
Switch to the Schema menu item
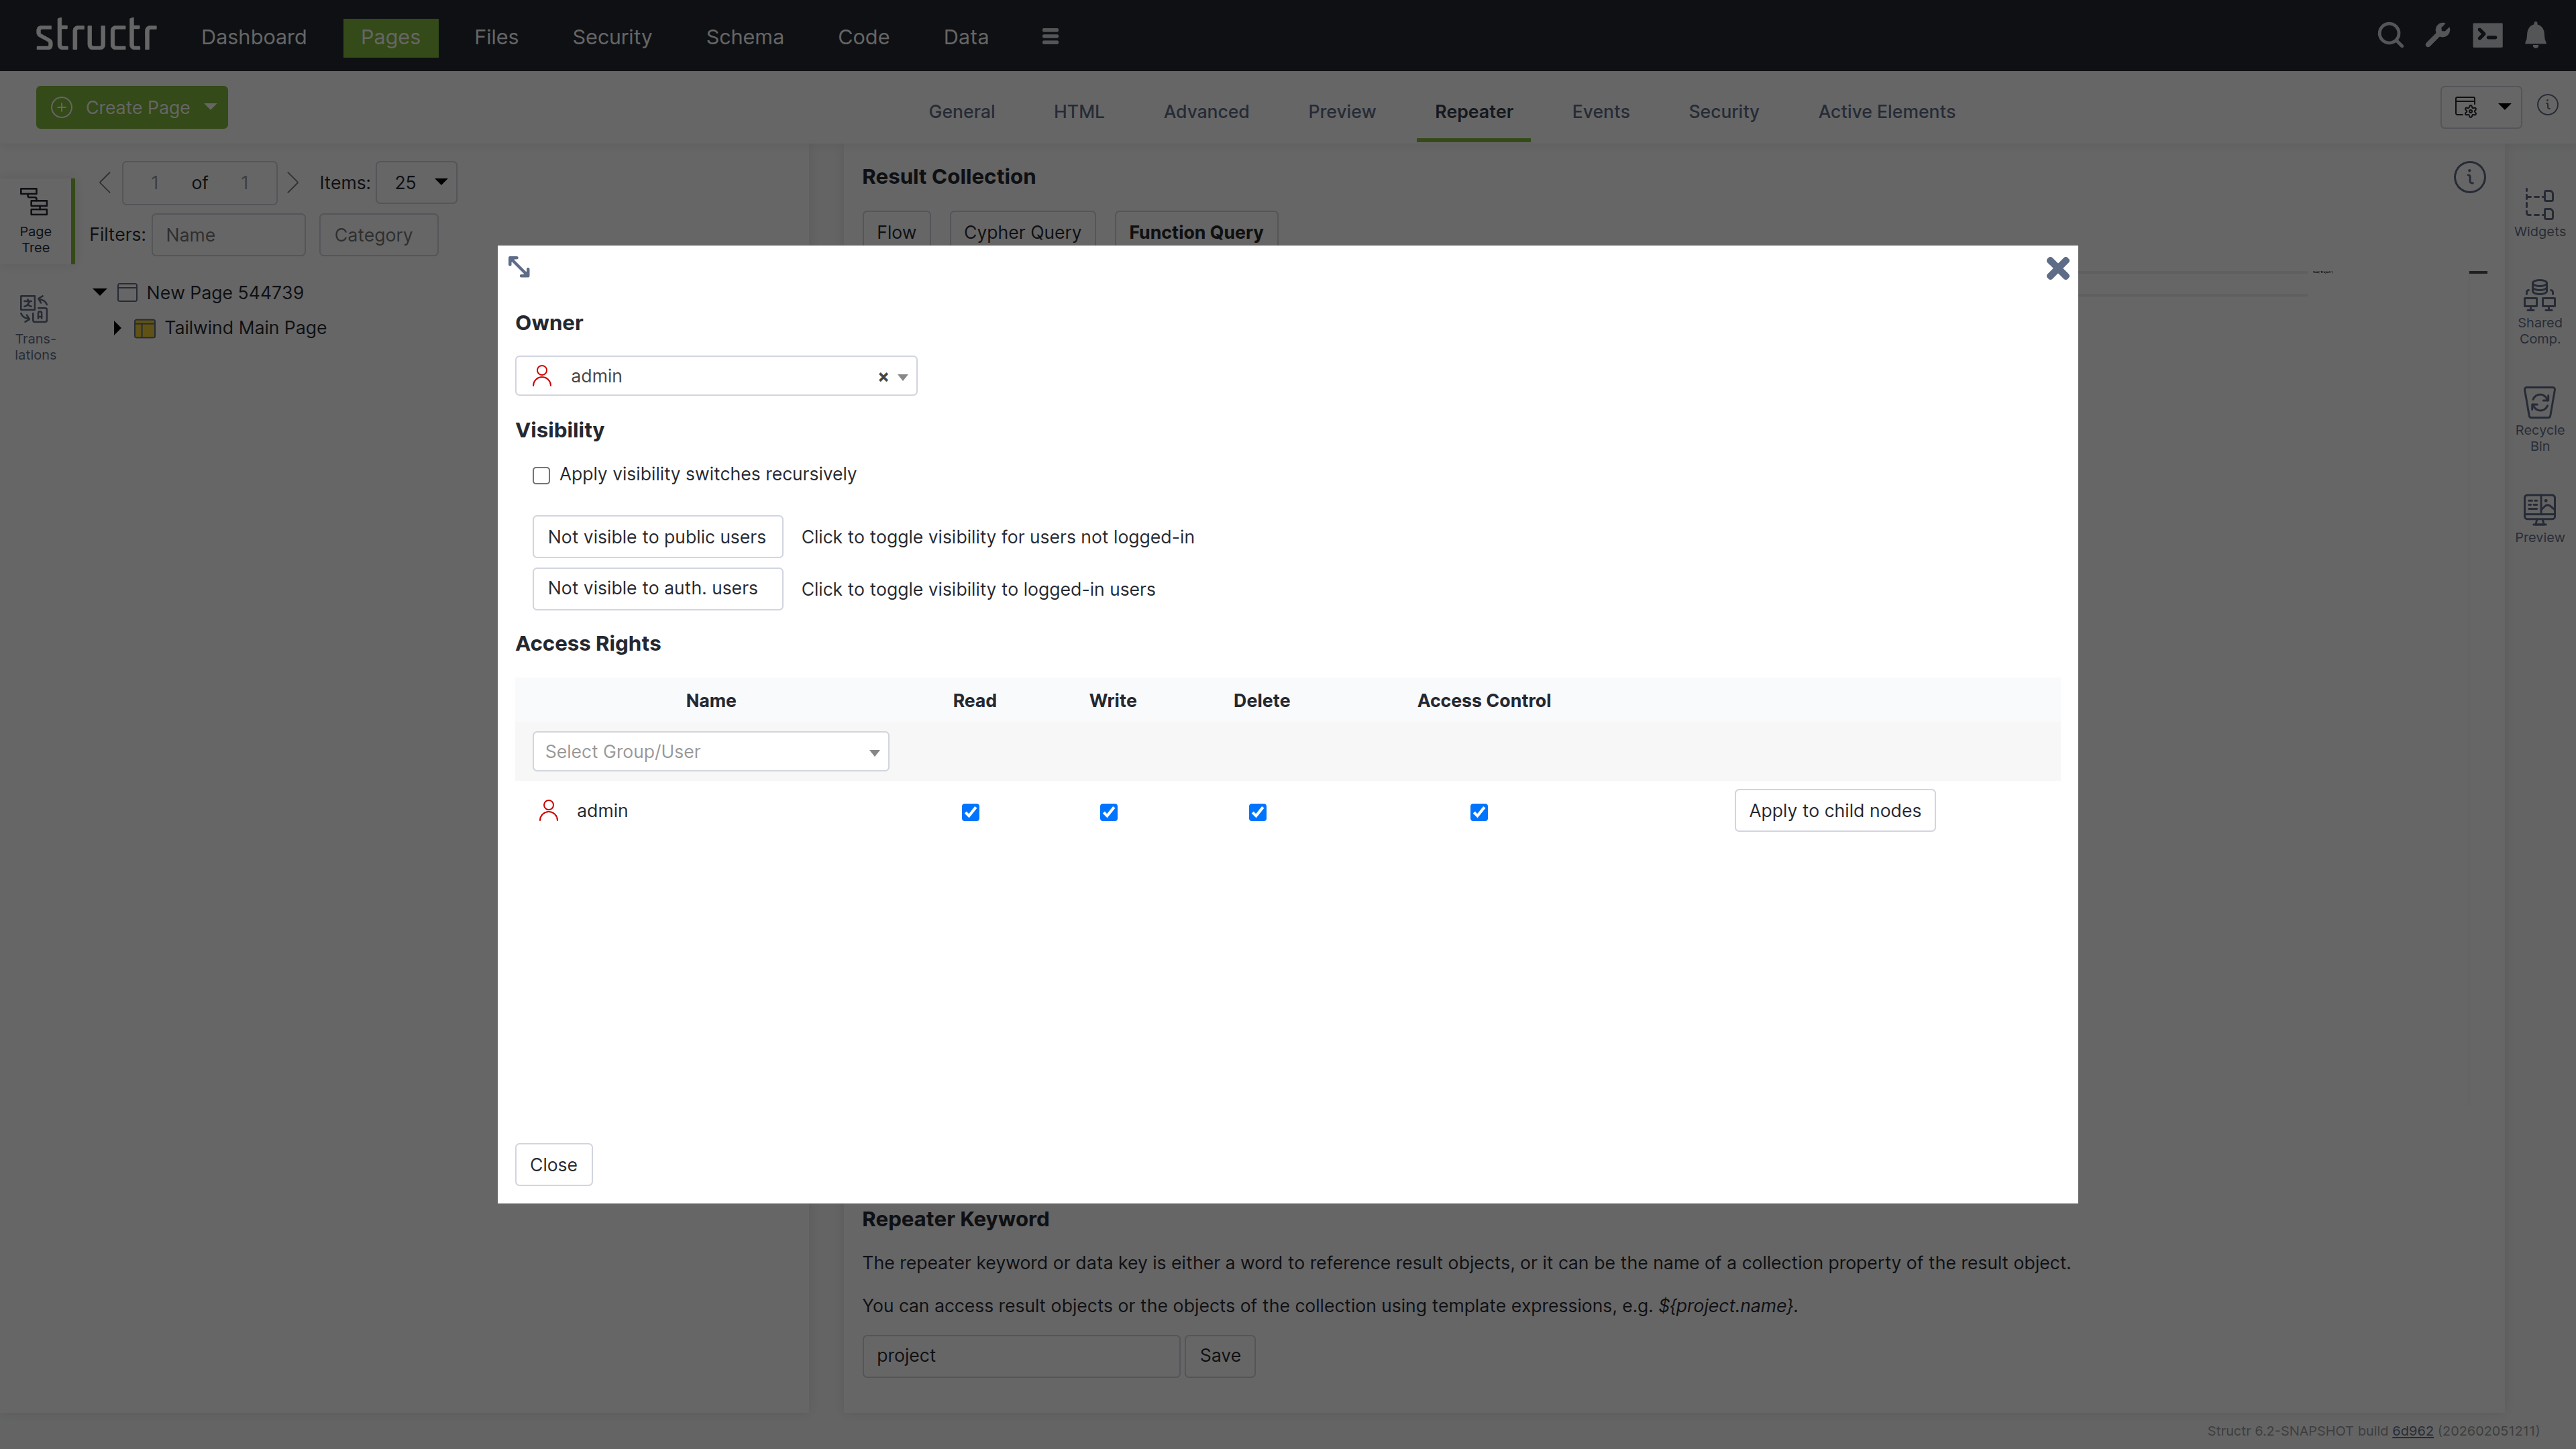click(x=744, y=37)
